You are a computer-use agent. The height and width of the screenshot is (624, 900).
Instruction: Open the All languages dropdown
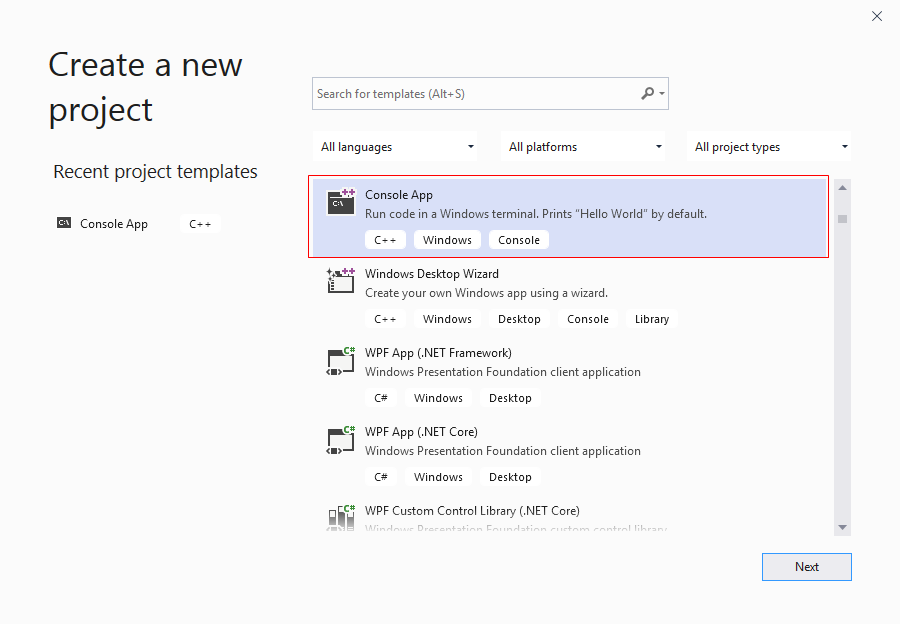(x=395, y=147)
